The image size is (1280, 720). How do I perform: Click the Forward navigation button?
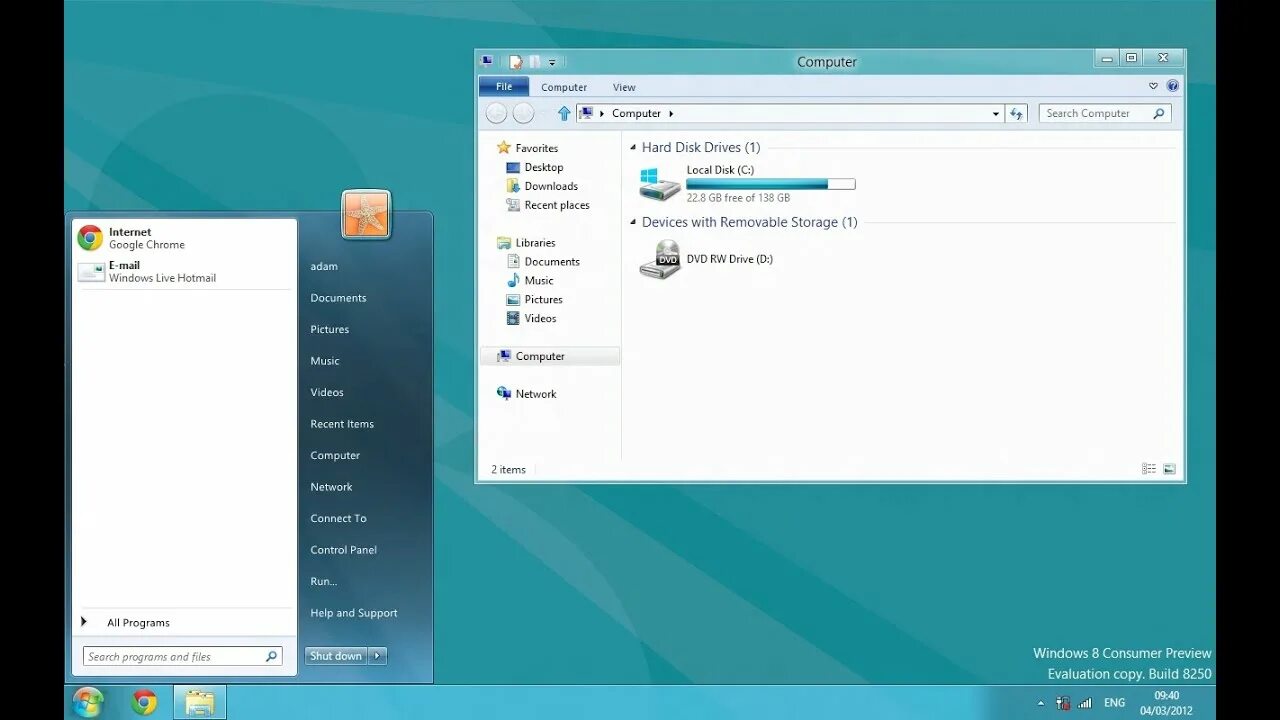point(523,113)
